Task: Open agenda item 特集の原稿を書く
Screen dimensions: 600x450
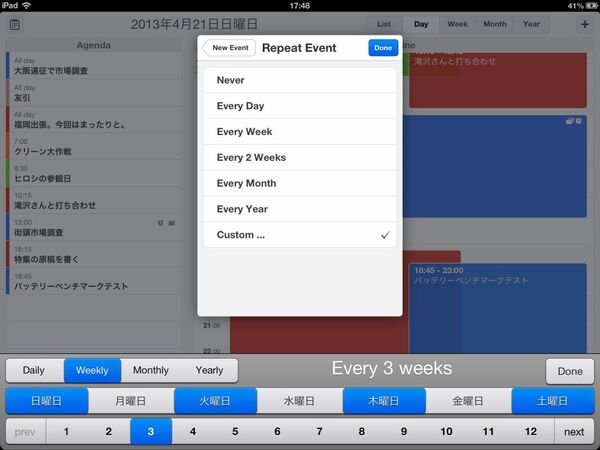Action: pos(94,254)
